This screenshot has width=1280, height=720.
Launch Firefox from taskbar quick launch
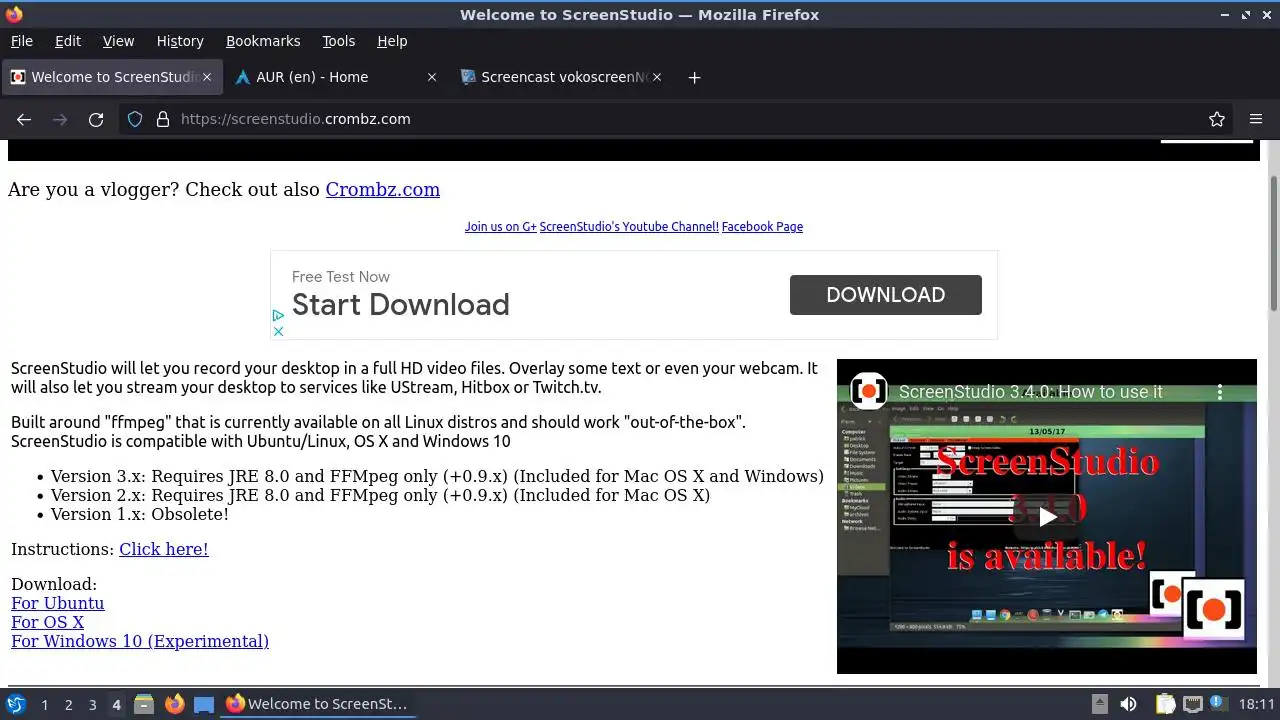(174, 704)
